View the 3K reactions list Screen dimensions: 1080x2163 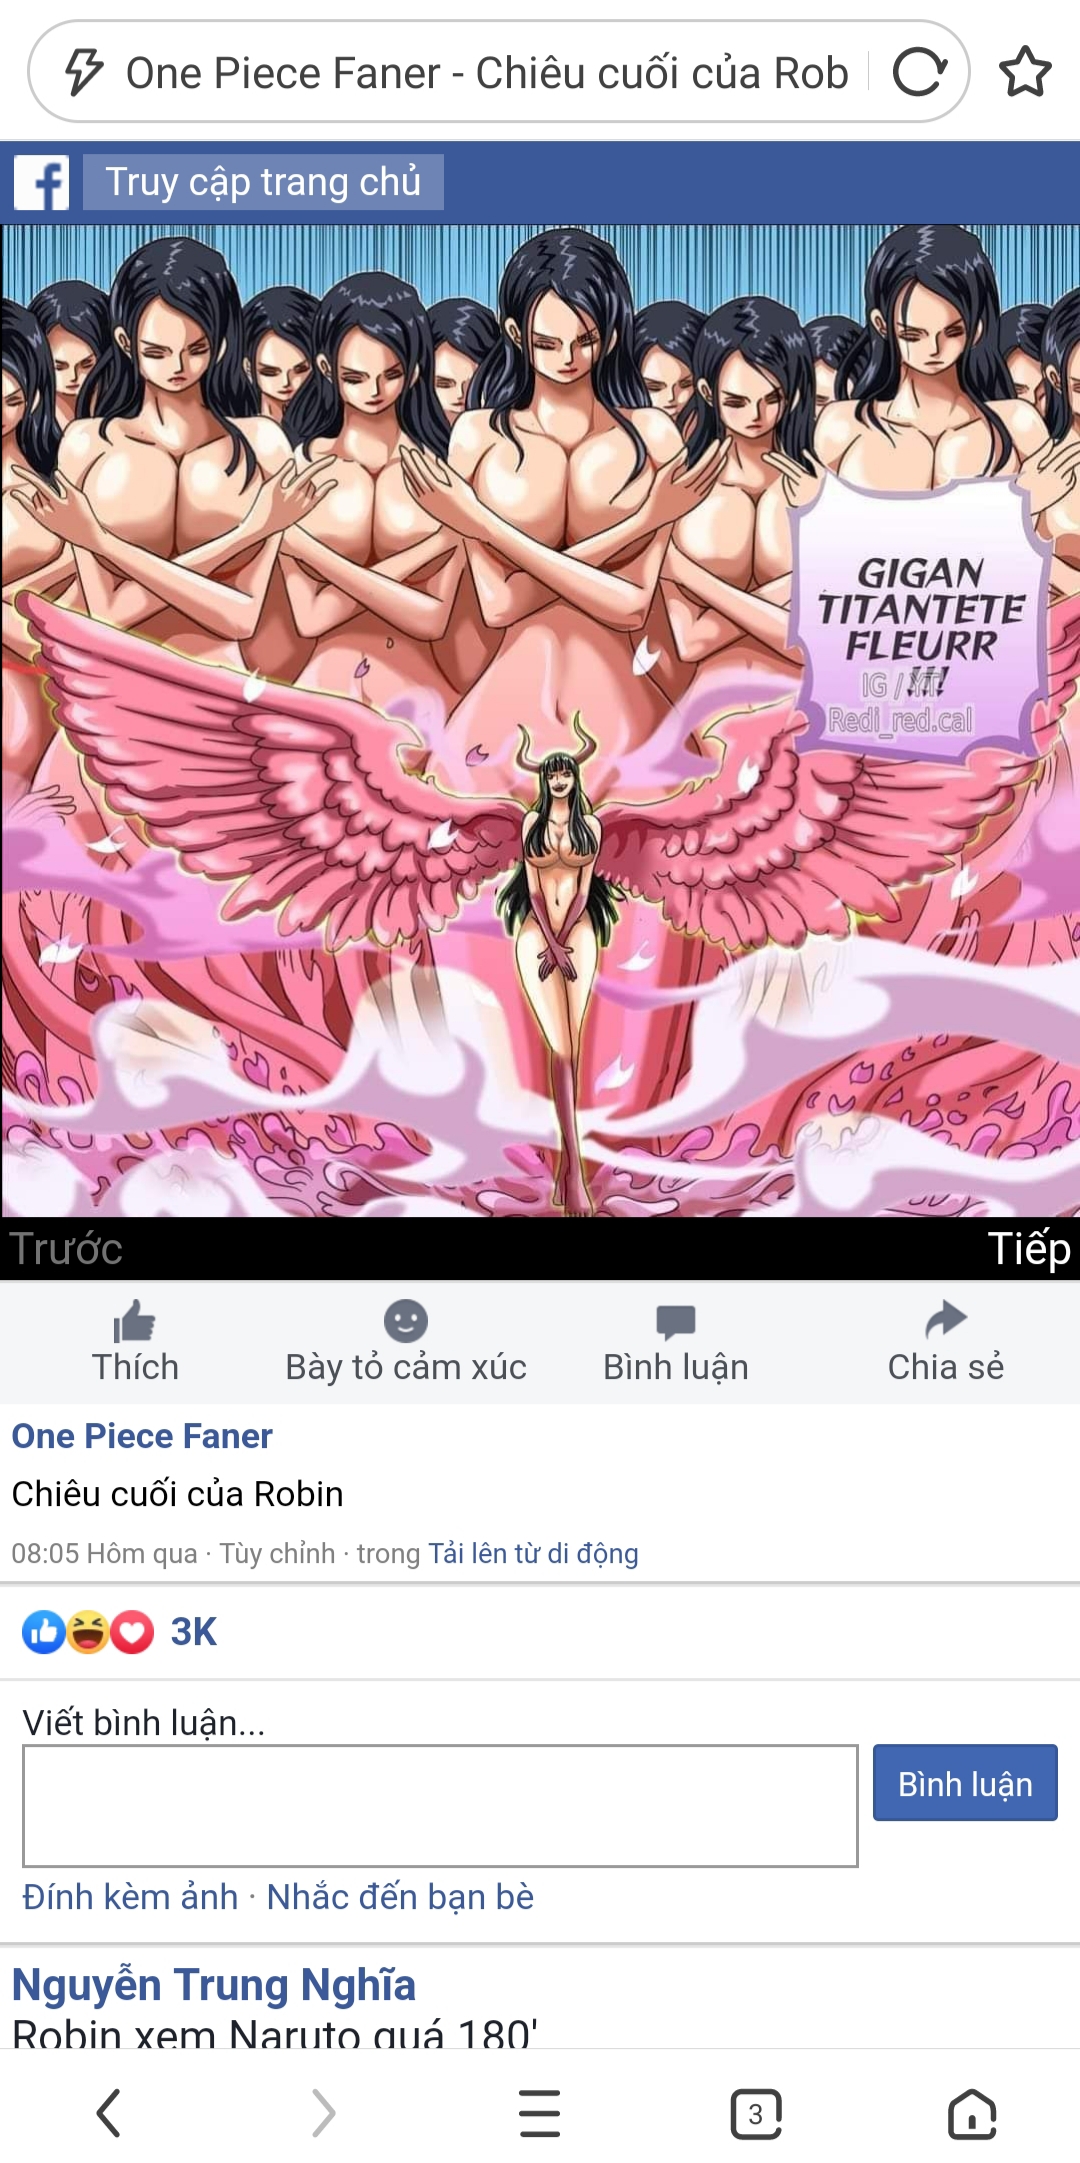tap(120, 1632)
